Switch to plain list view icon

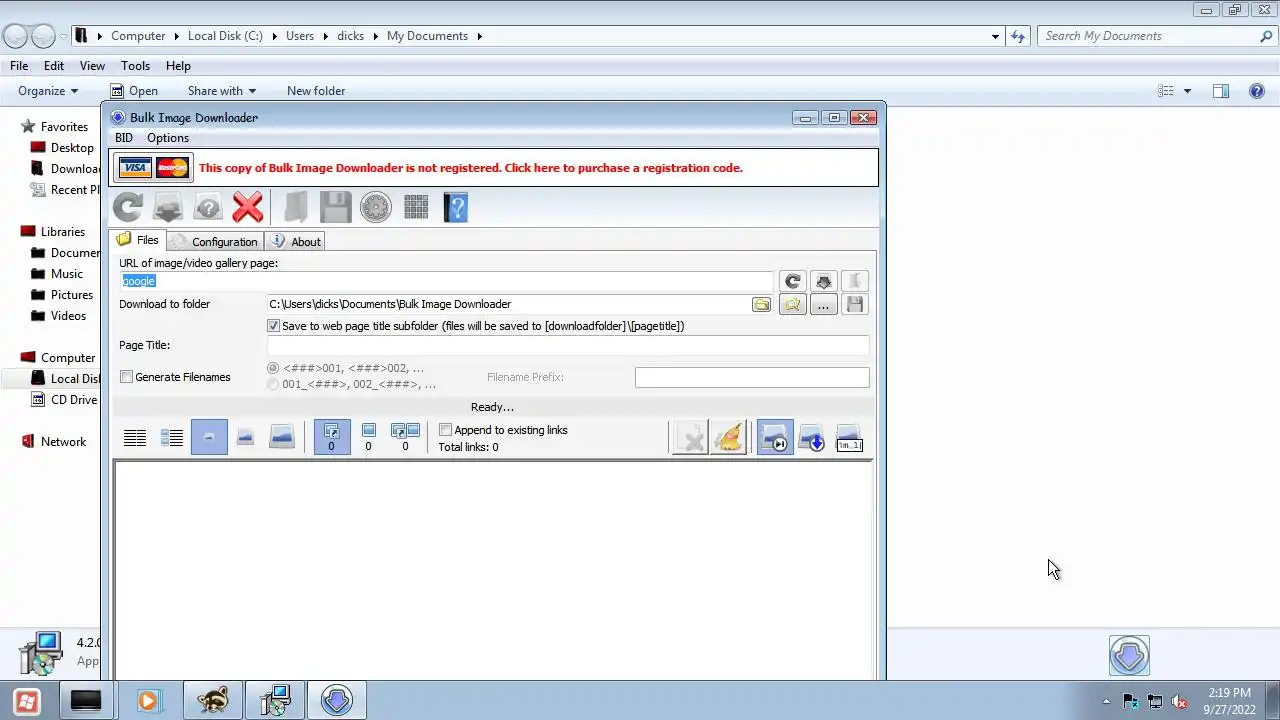coord(135,437)
